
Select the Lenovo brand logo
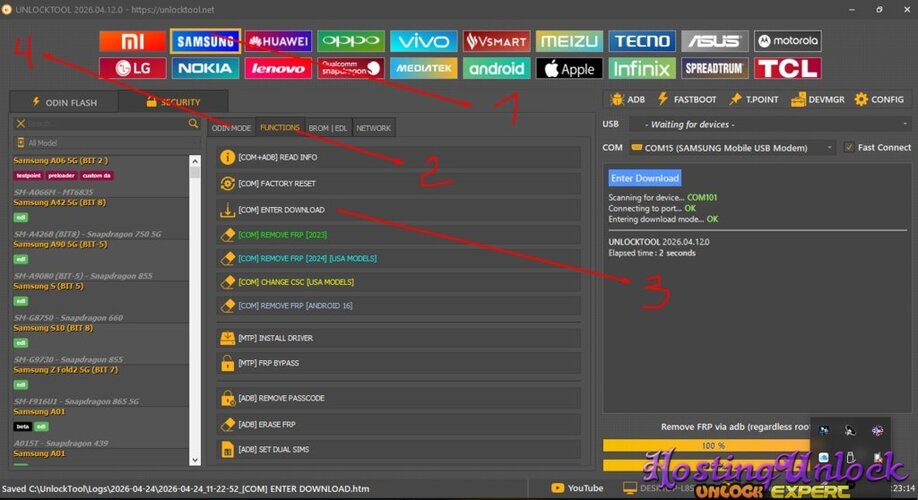[x=278, y=68]
